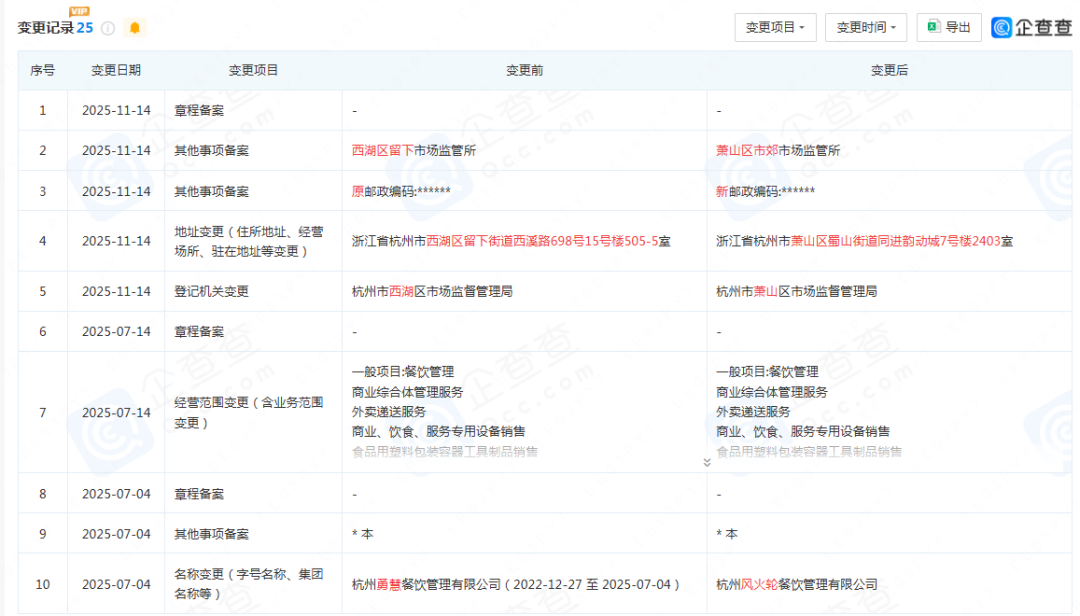Click the 变更前 column header
This screenshot has height=616, width=1080.
click(524, 70)
